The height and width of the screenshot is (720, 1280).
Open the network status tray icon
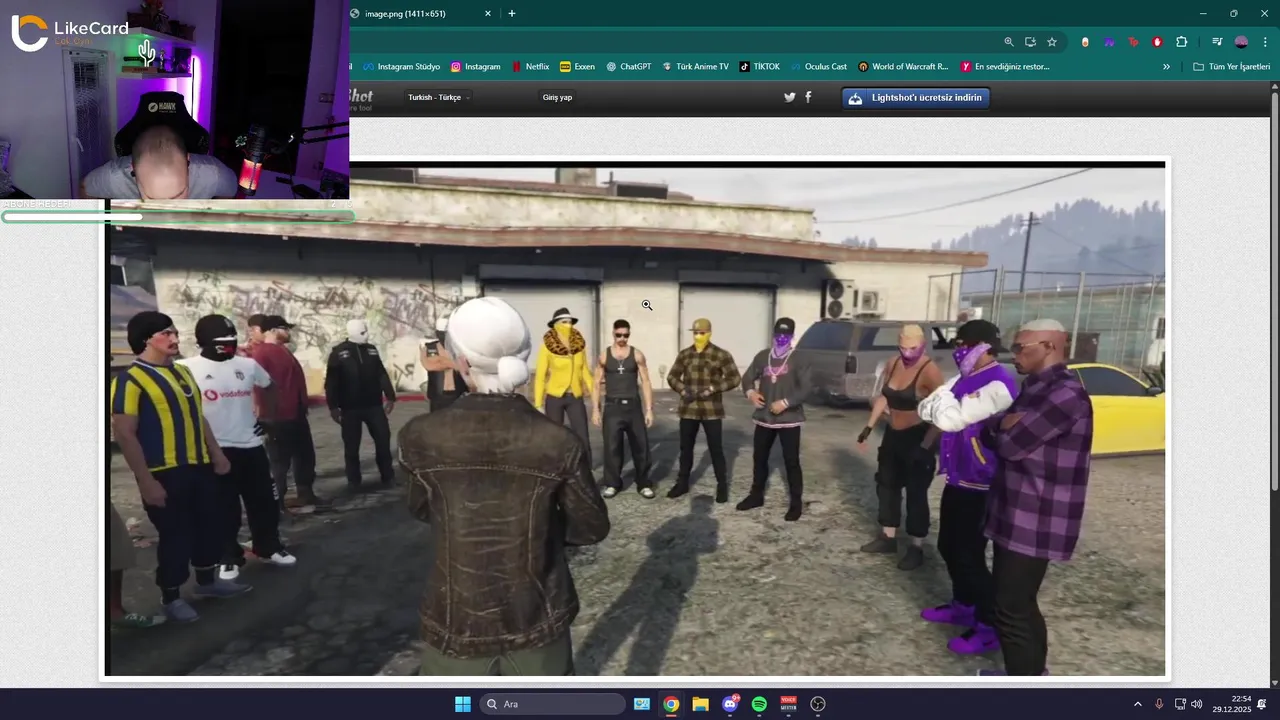click(x=1180, y=704)
